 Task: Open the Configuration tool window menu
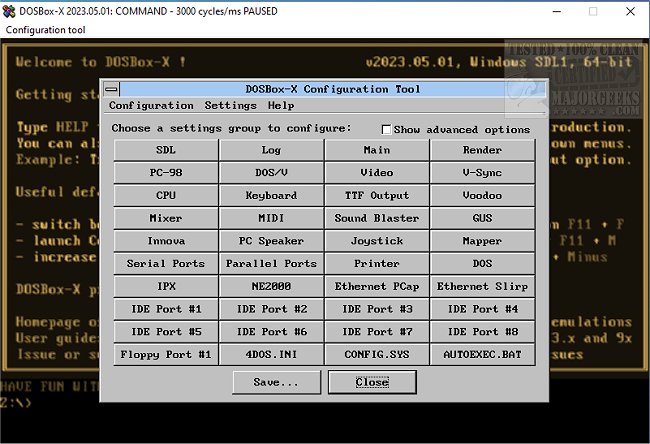(x=46, y=30)
